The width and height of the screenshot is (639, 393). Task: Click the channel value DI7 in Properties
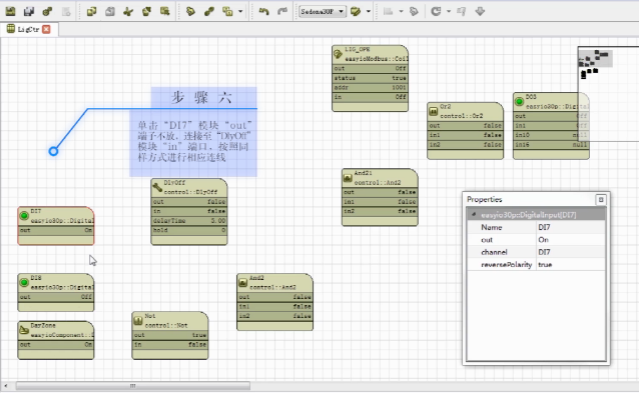click(x=571, y=252)
